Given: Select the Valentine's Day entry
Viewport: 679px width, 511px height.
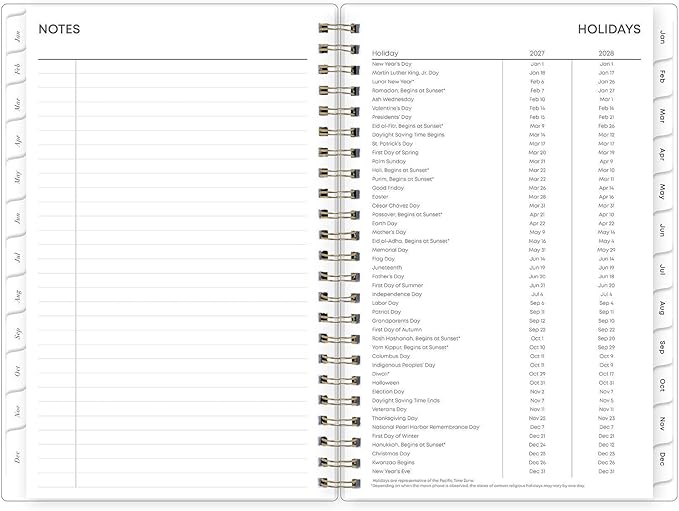Looking at the screenshot, I should coord(391,108).
